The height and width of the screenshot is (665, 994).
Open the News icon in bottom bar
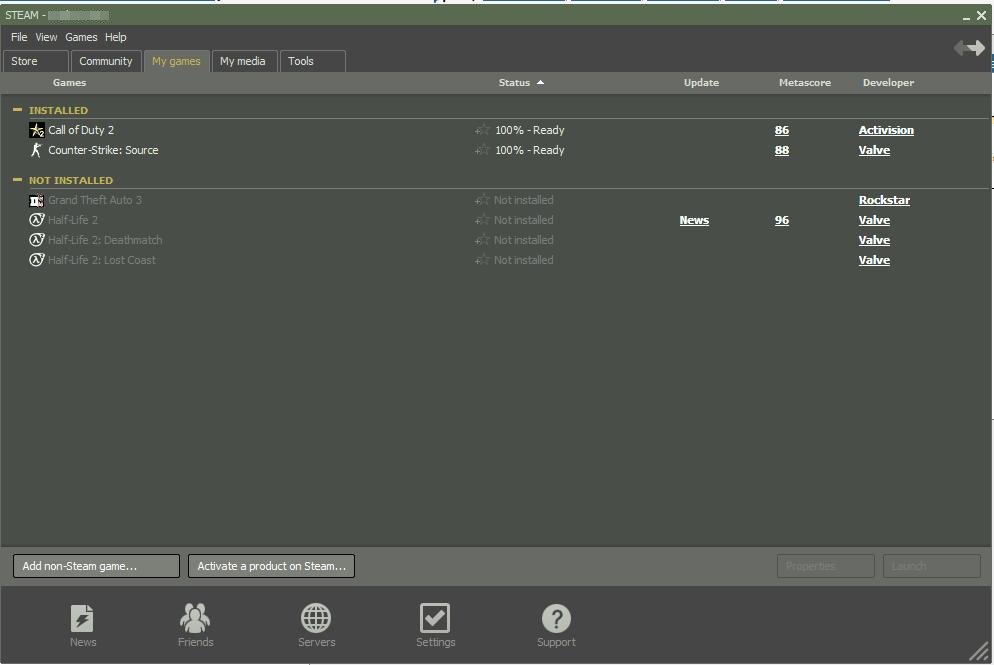point(83,618)
